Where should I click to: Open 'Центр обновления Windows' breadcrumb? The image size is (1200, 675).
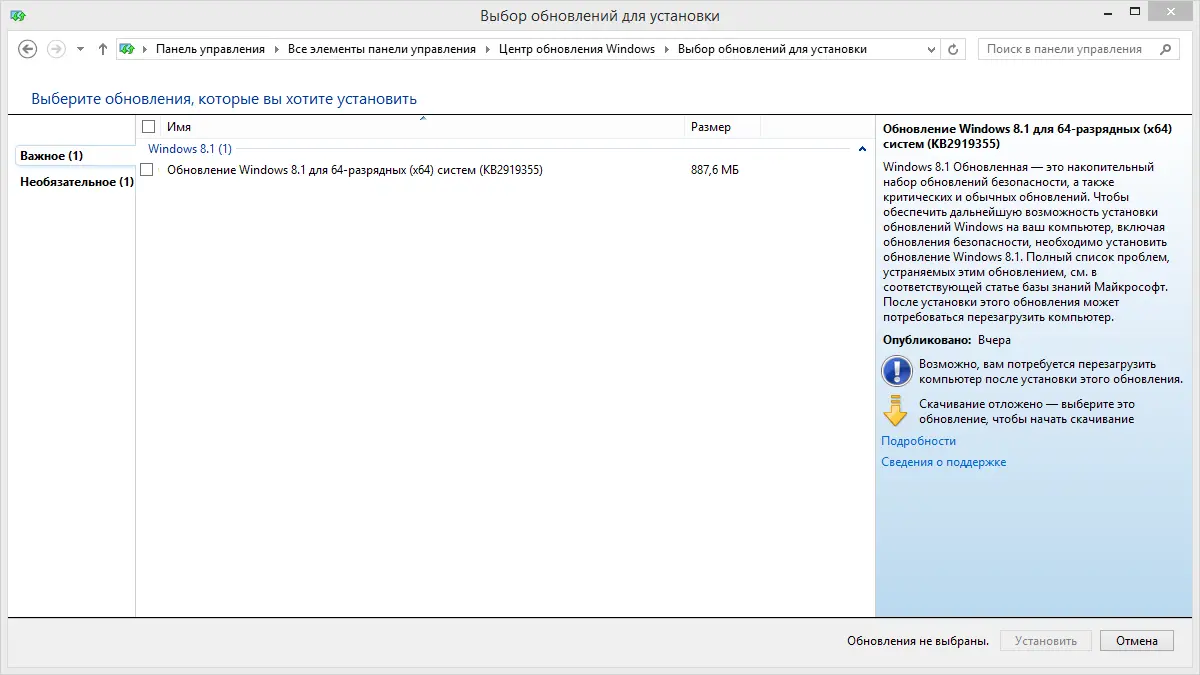[577, 49]
